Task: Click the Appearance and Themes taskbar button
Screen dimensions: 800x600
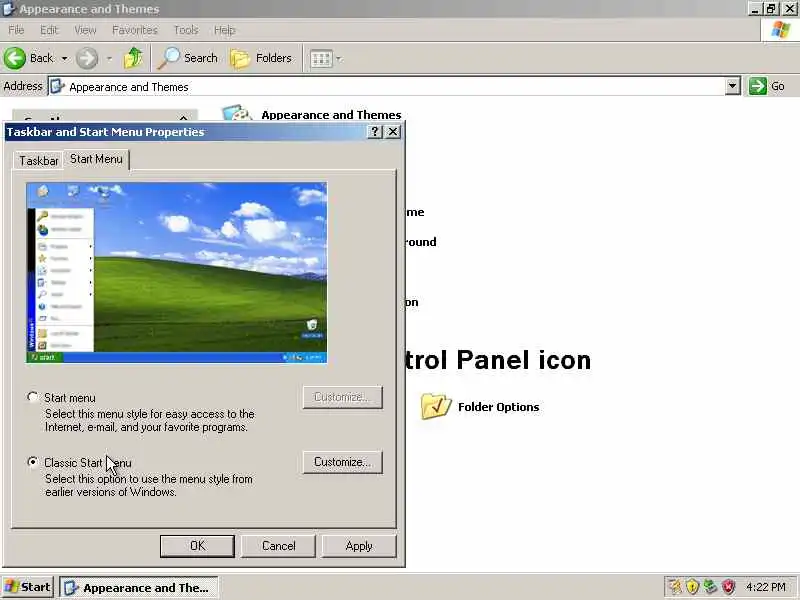Action: click(139, 588)
